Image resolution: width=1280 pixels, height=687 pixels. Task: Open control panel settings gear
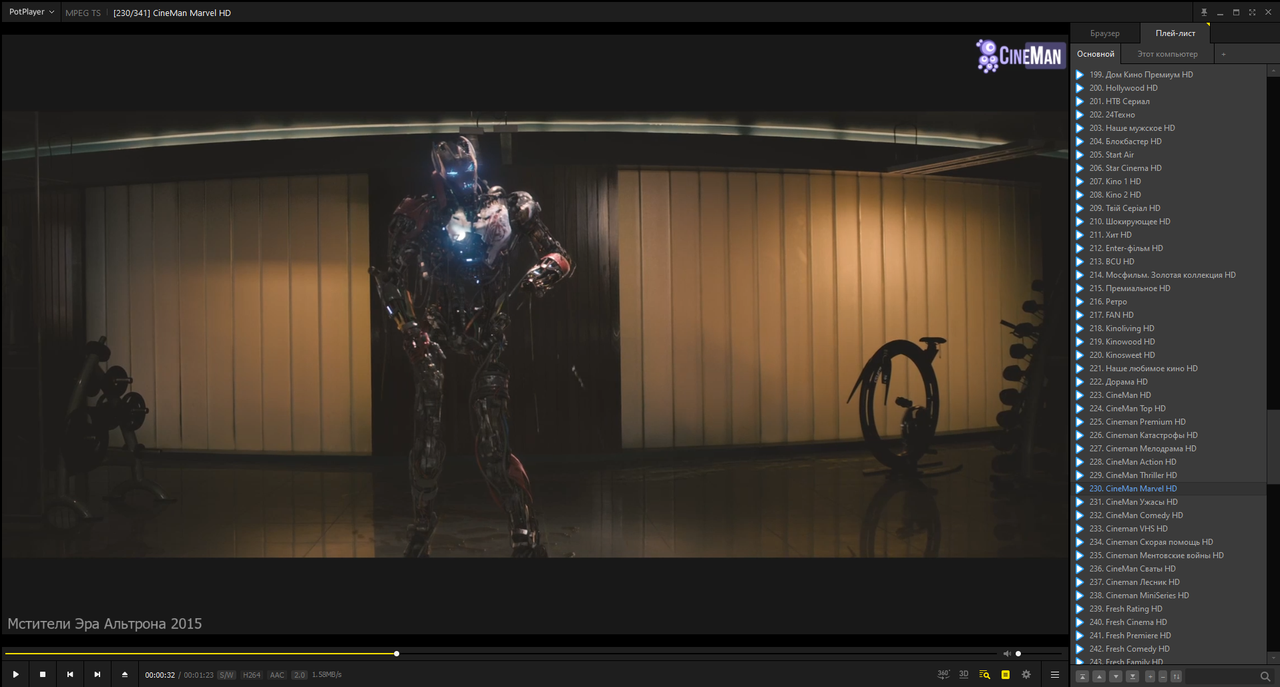(1026, 675)
